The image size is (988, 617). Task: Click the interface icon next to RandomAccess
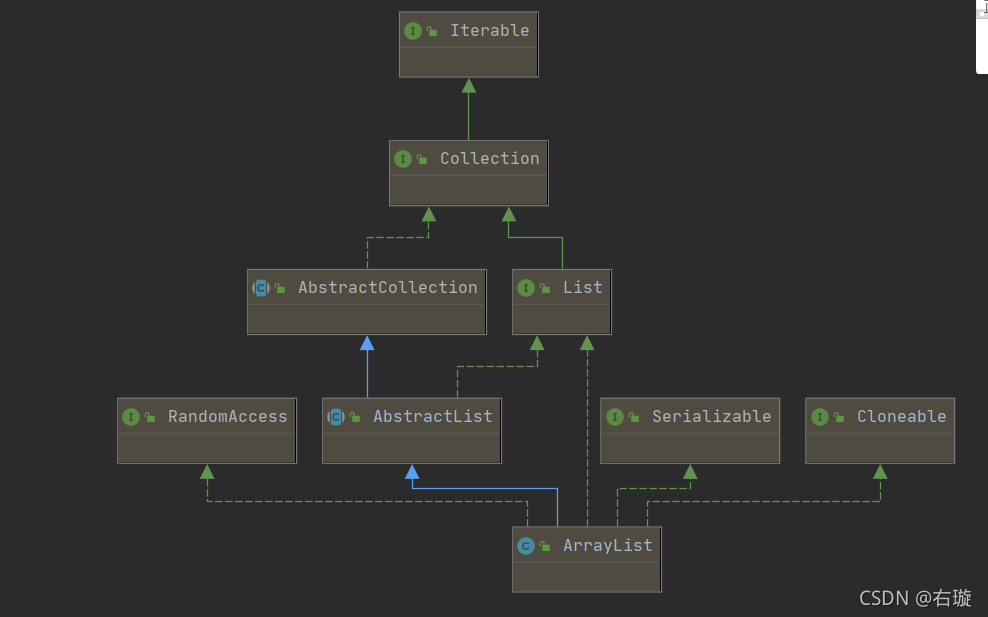(131, 416)
